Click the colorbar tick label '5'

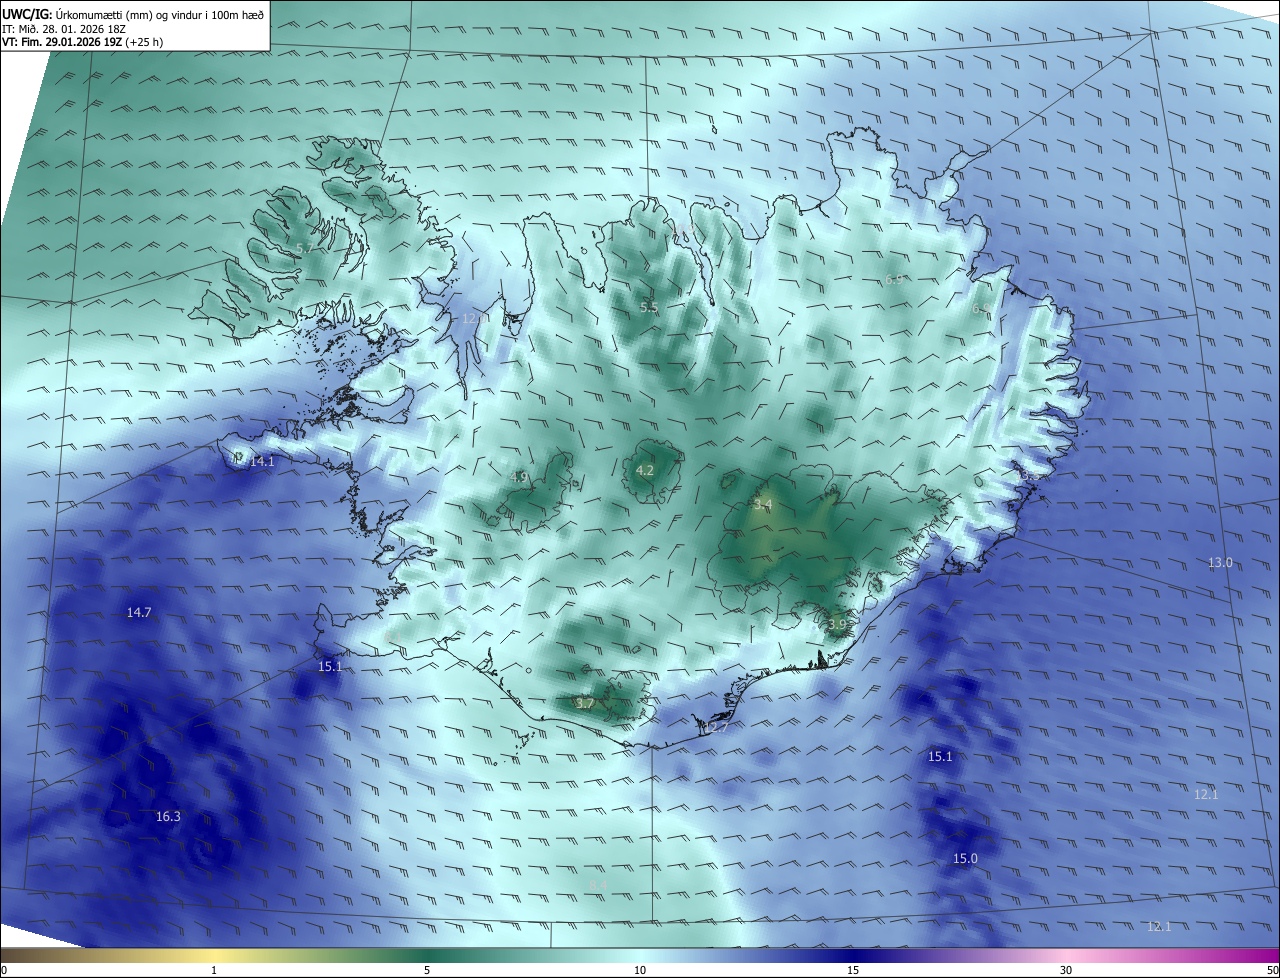pos(427,970)
